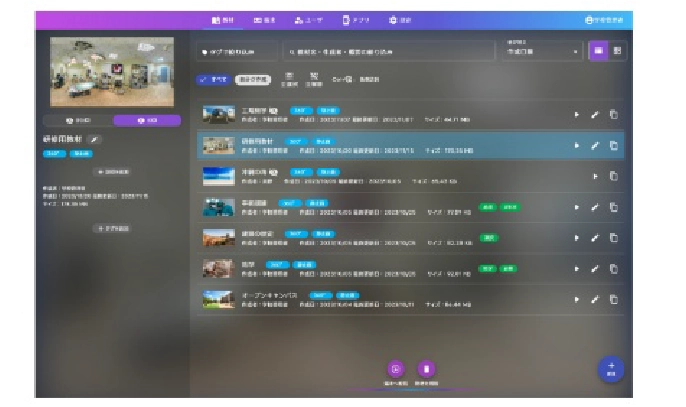Play the オープンキャンパス item
The image size is (686, 407).
coord(577,300)
